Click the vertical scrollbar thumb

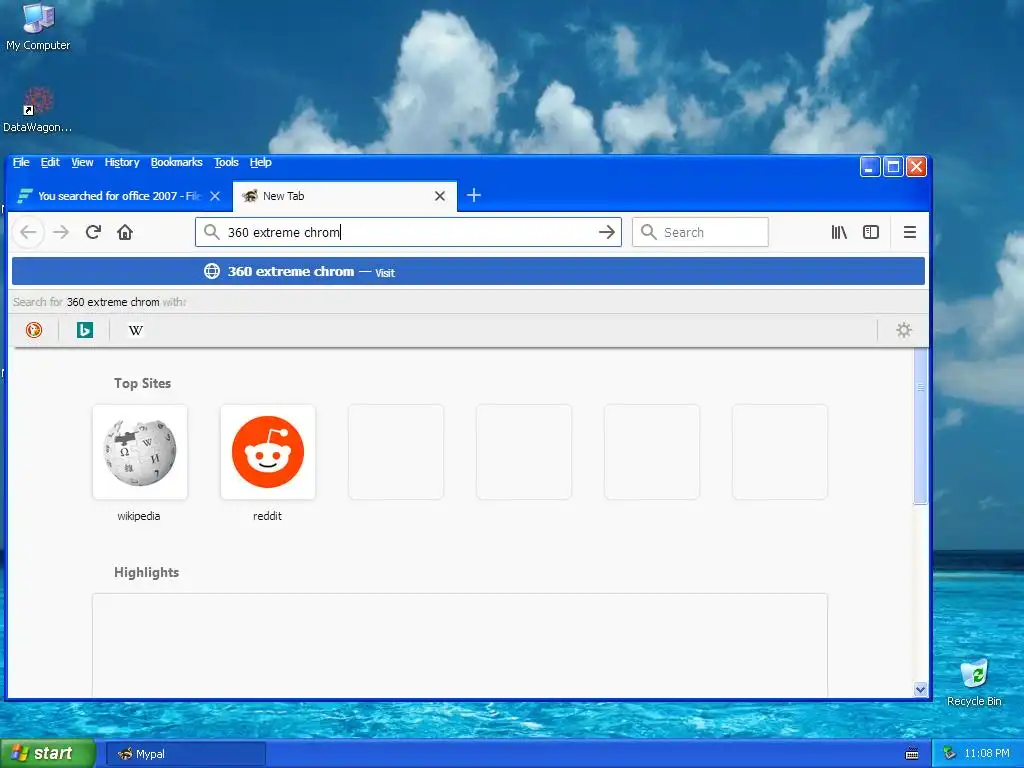coord(920,426)
